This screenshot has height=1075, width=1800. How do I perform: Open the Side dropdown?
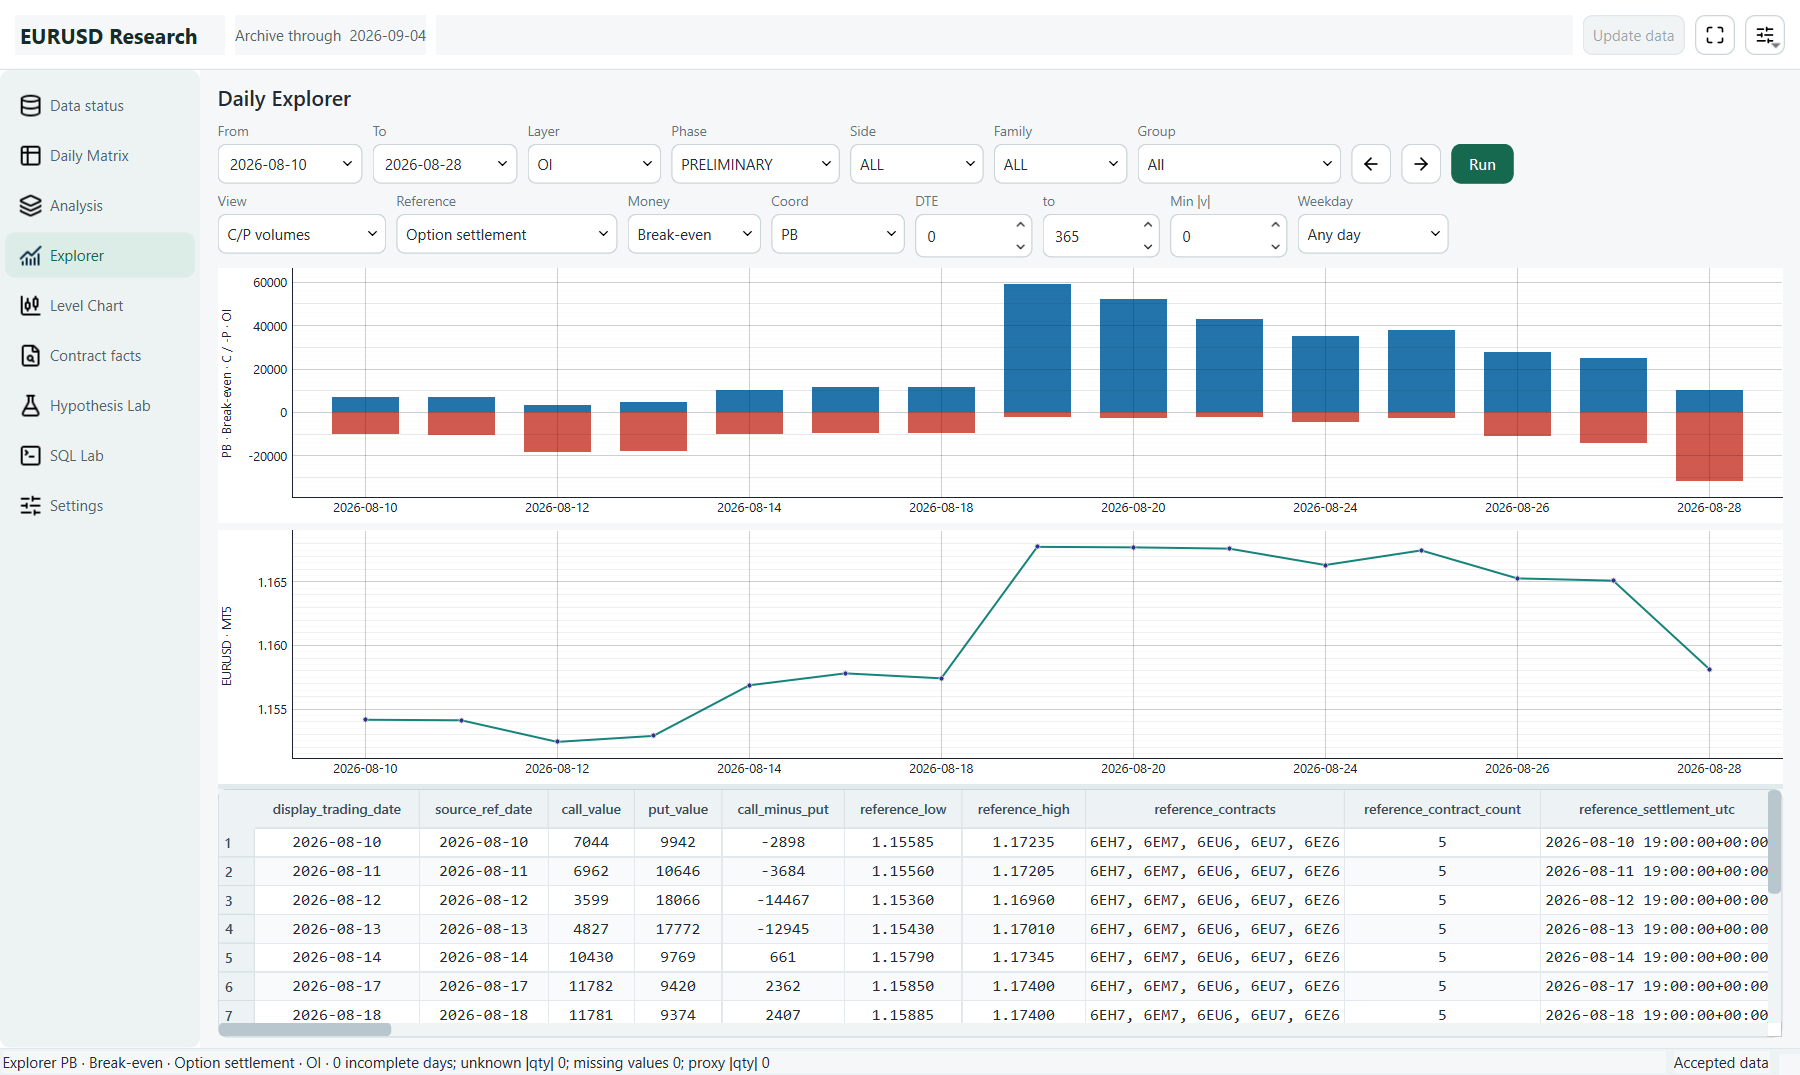pyautogui.click(x=917, y=164)
